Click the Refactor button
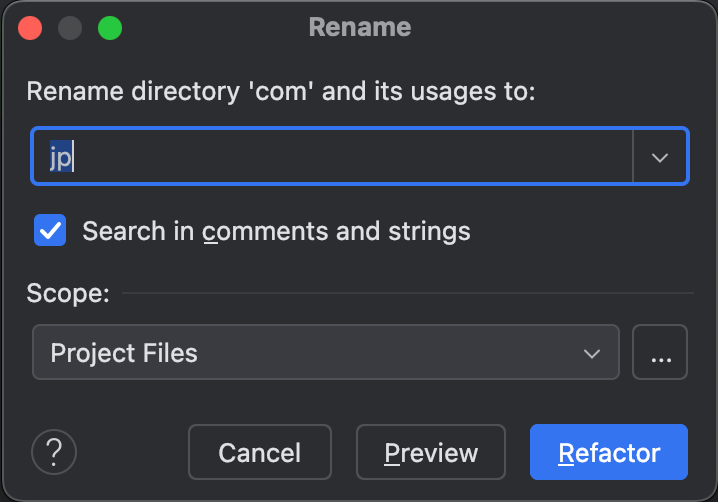This screenshot has width=718, height=502. pos(609,452)
